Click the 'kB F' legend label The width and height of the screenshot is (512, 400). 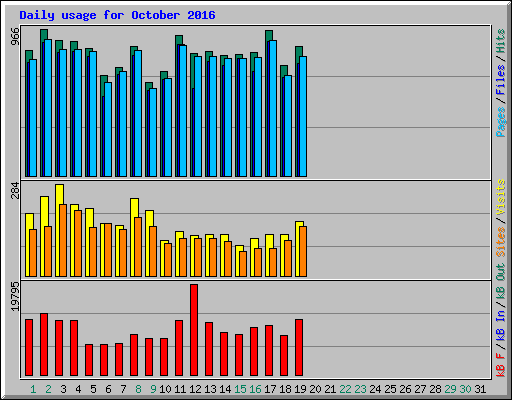501,365
